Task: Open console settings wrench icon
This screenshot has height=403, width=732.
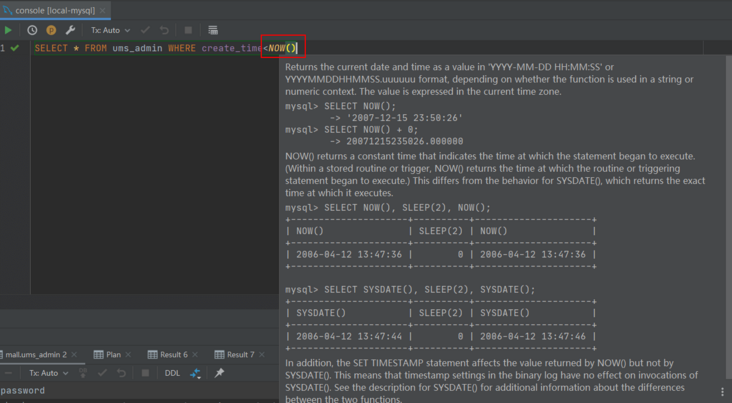Action: 70,31
